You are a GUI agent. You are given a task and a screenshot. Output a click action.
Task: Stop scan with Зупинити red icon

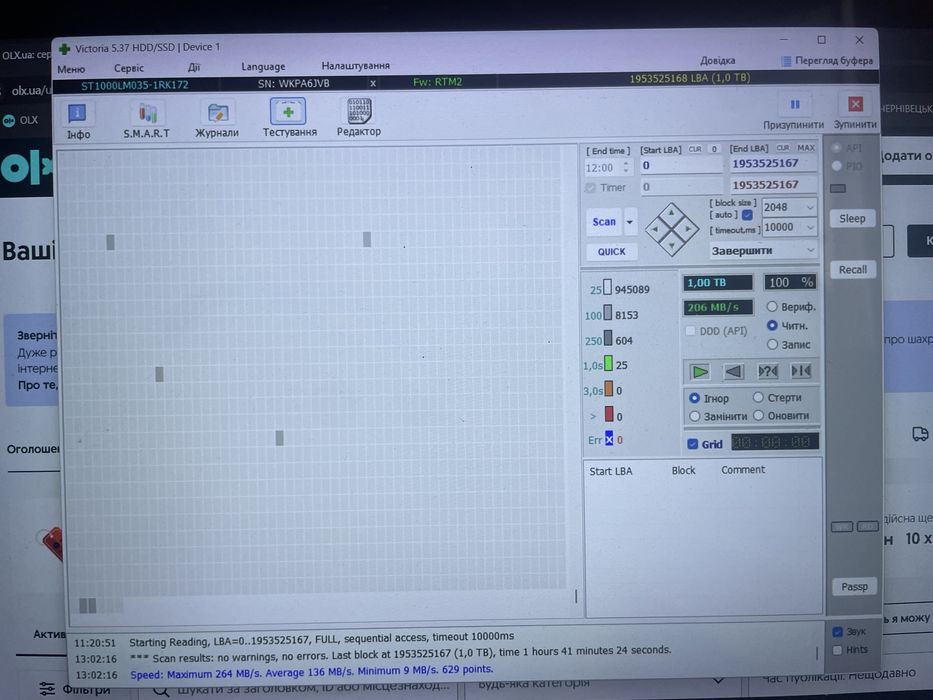point(855,104)
